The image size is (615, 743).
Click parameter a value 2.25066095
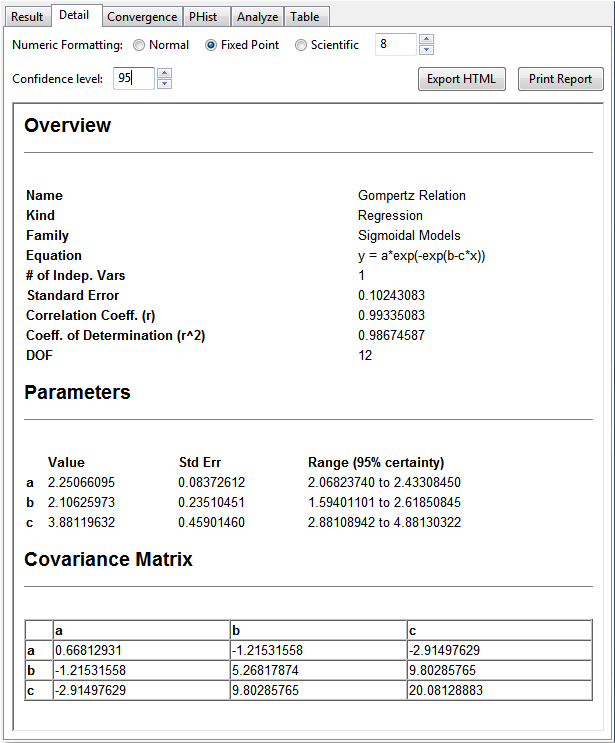coord(81,482)
